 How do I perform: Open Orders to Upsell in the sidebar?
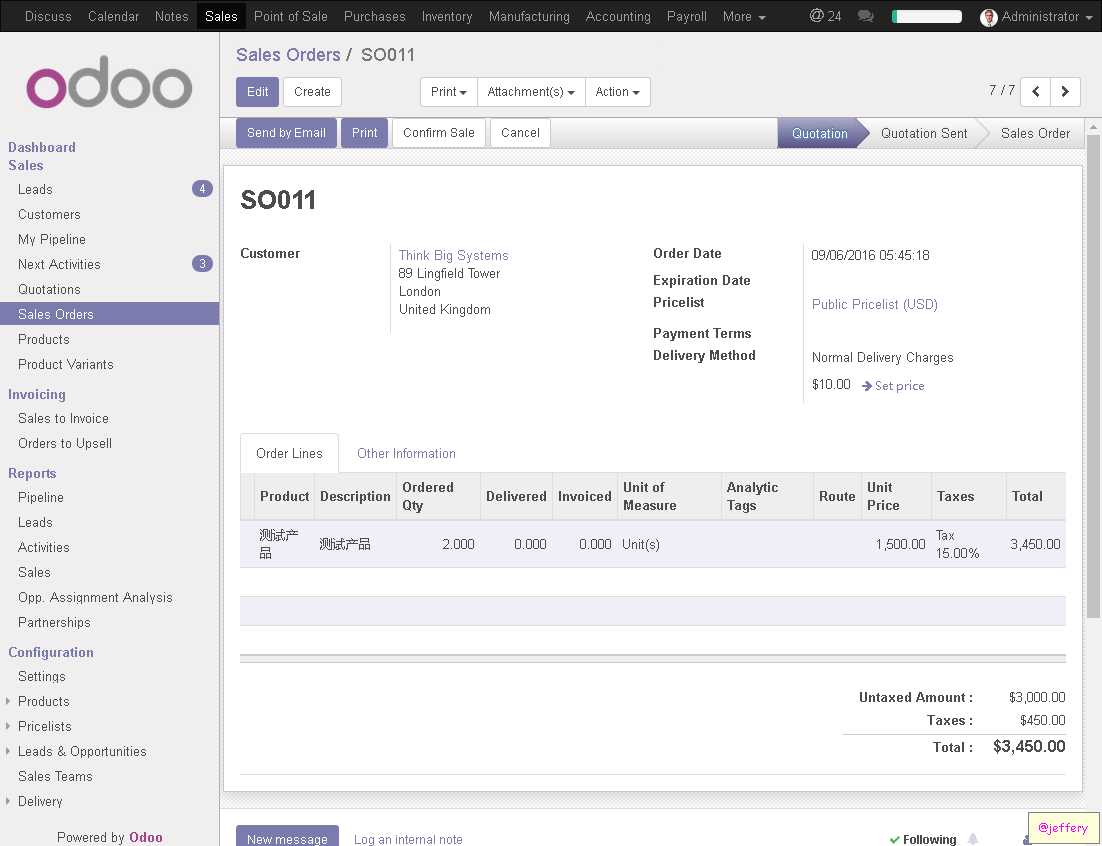pyautogui.click(x=65, y=443)
